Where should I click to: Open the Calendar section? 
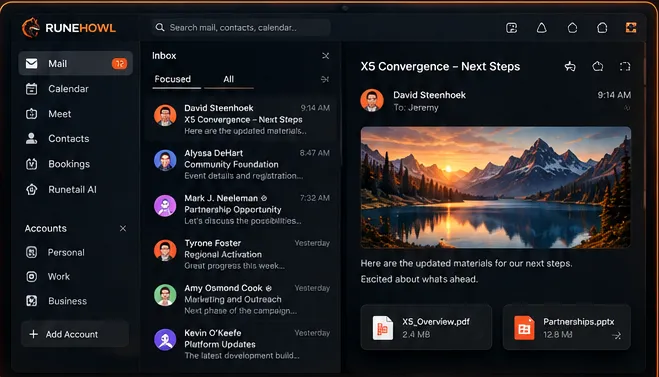point(68,89)
